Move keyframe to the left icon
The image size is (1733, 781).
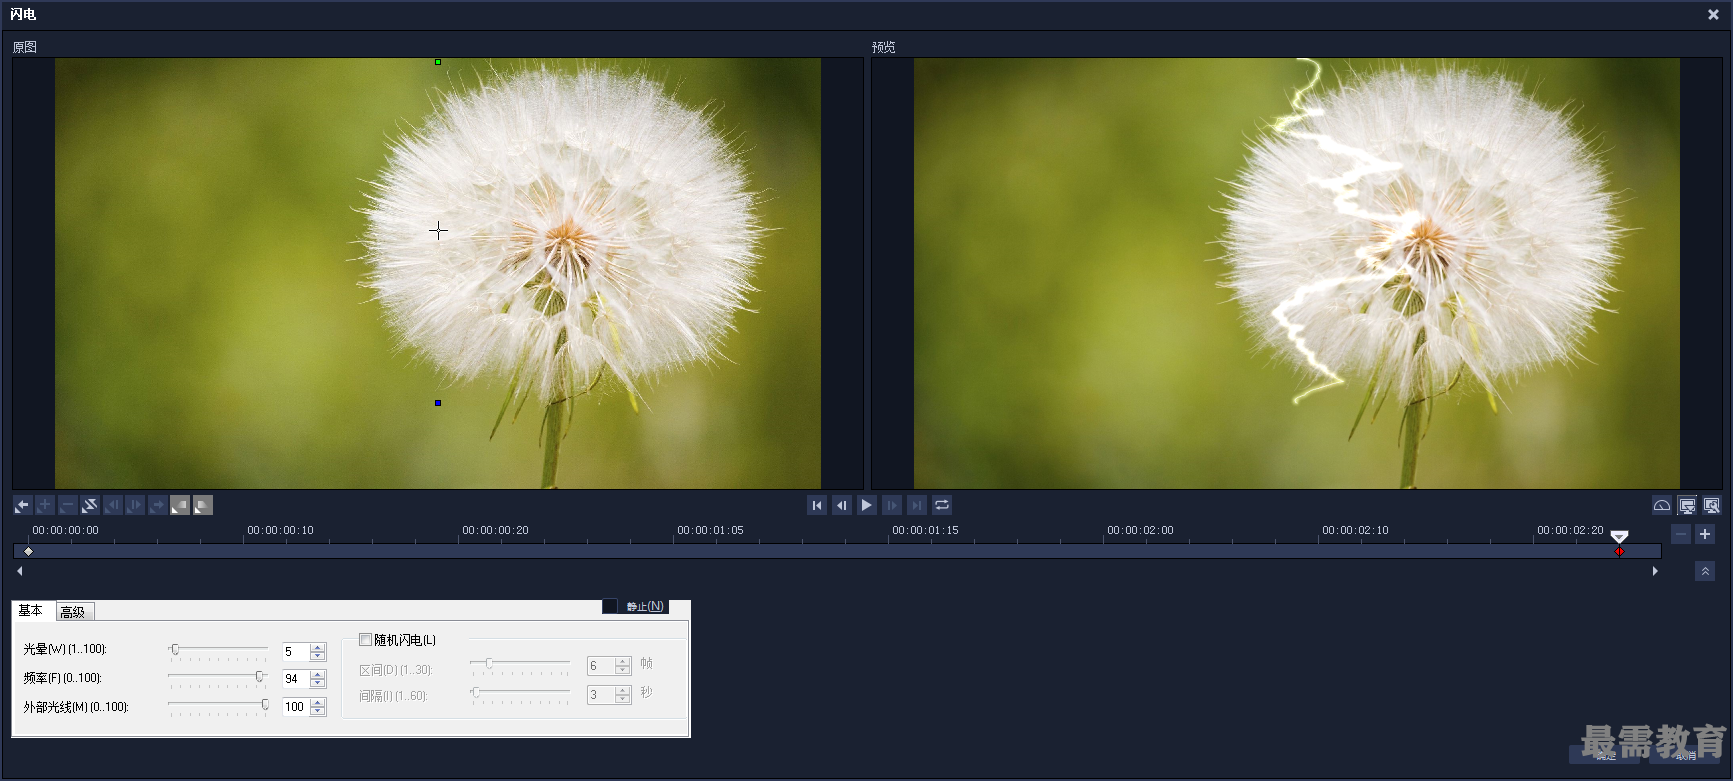click(112, 506)
